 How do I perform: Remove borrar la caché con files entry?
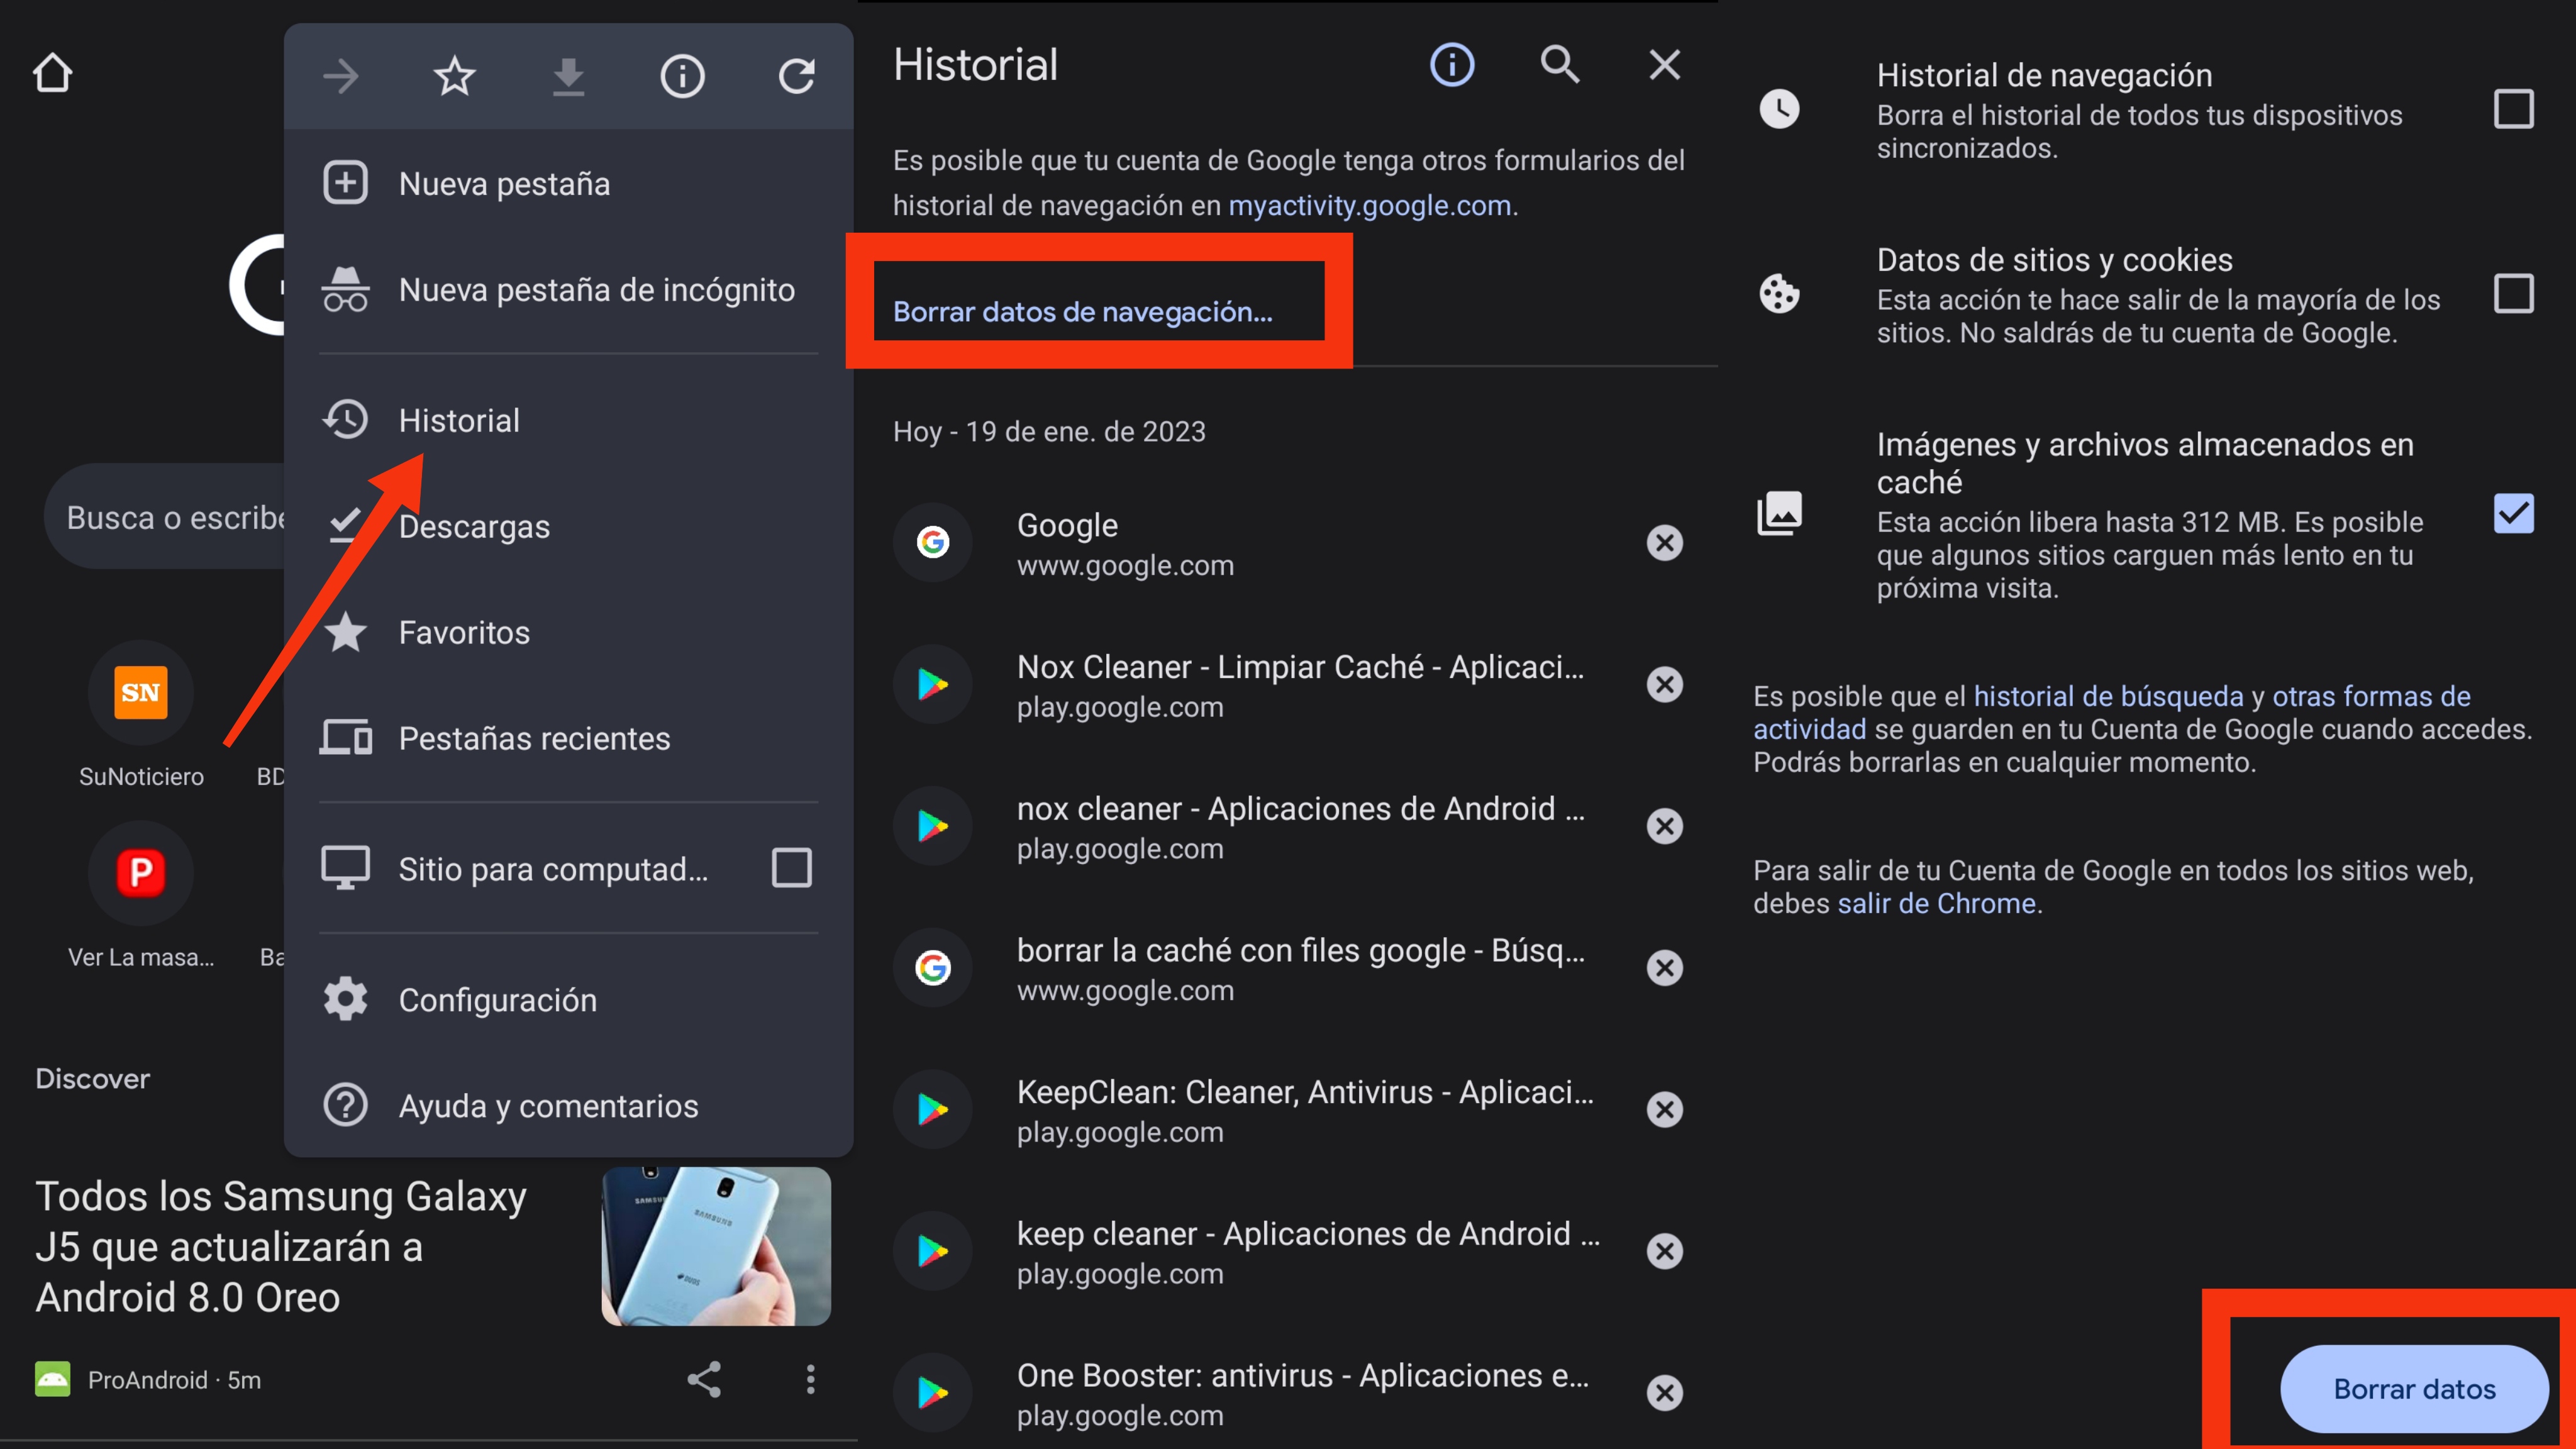[1665, 968]
